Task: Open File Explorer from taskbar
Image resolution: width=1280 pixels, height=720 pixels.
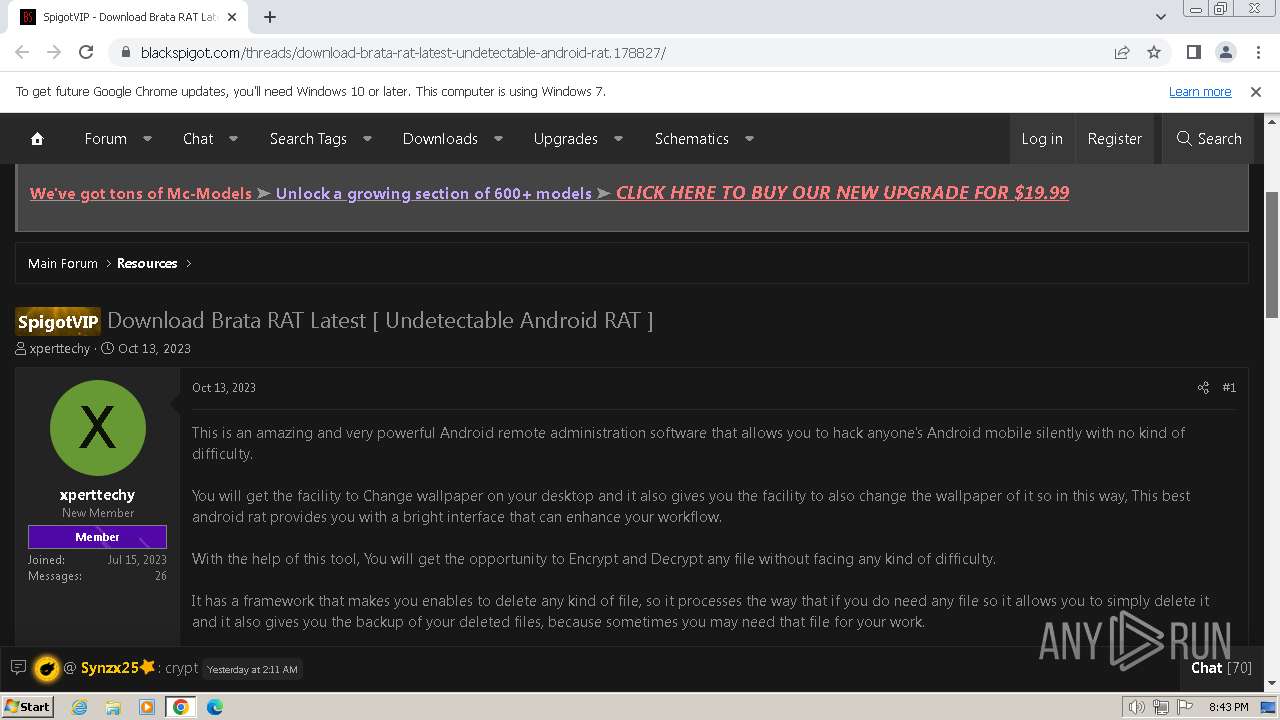Action: (113, 707)
